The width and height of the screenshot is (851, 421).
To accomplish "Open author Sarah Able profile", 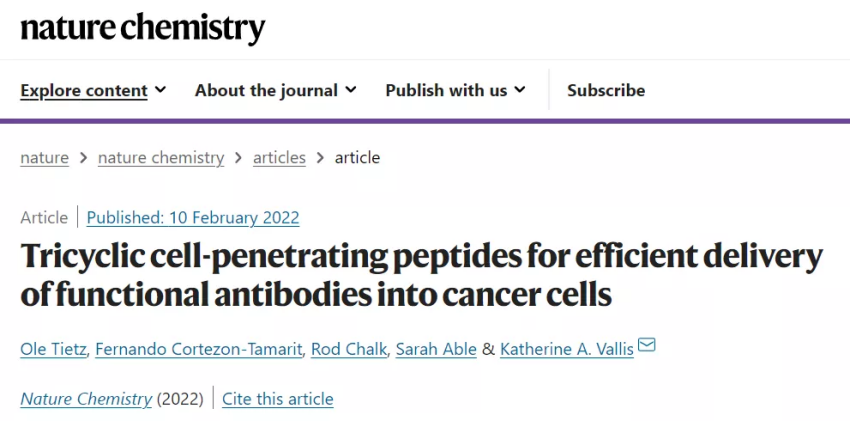I will 436,349.
